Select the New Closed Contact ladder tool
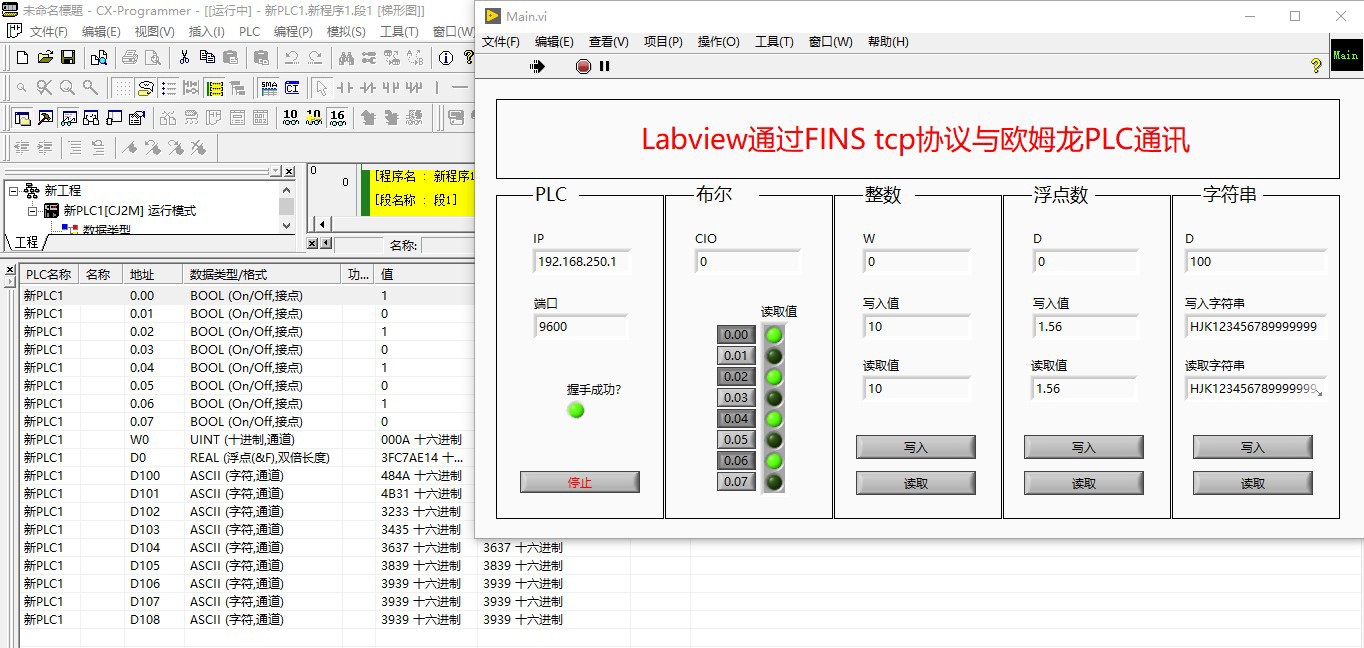1364x648 pixels. 368,89
